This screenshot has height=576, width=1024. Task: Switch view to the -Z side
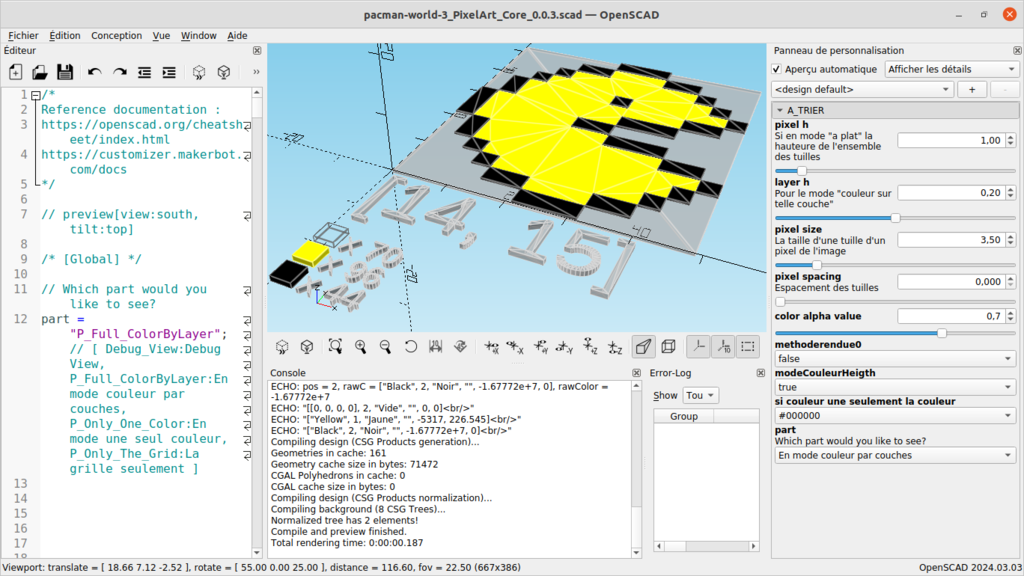[x=615, y=347]
